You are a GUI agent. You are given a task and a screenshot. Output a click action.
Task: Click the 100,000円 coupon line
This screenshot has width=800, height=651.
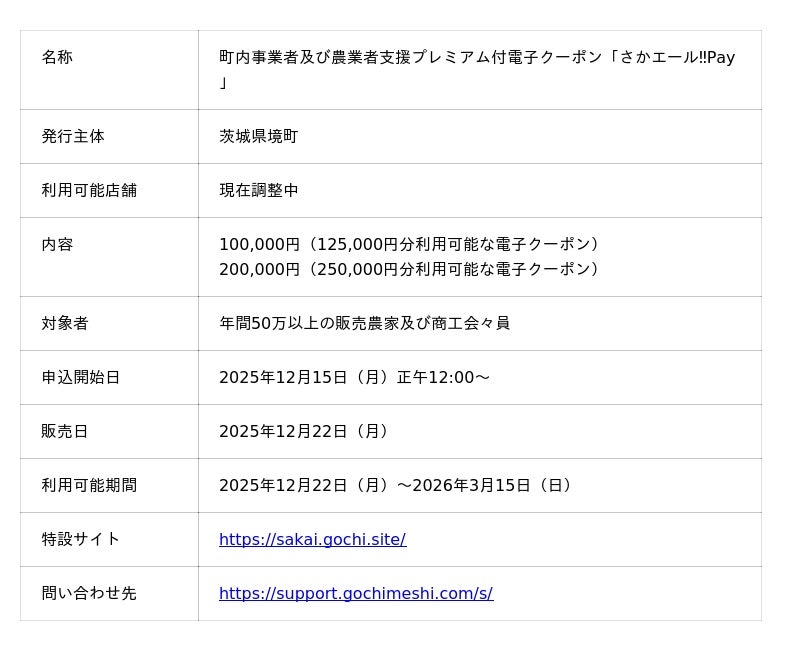click(411, 245)
